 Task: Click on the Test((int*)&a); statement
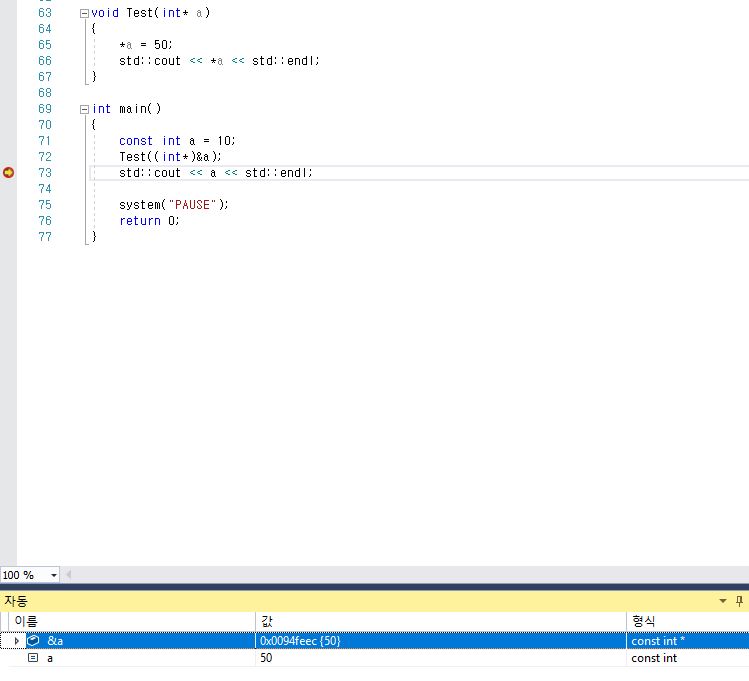point(170,157)
